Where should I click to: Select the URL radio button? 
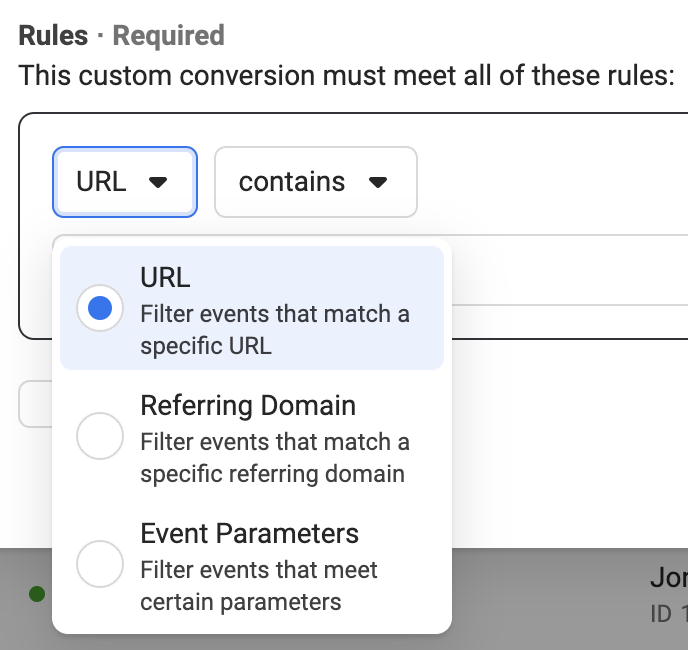pos(100,308)
